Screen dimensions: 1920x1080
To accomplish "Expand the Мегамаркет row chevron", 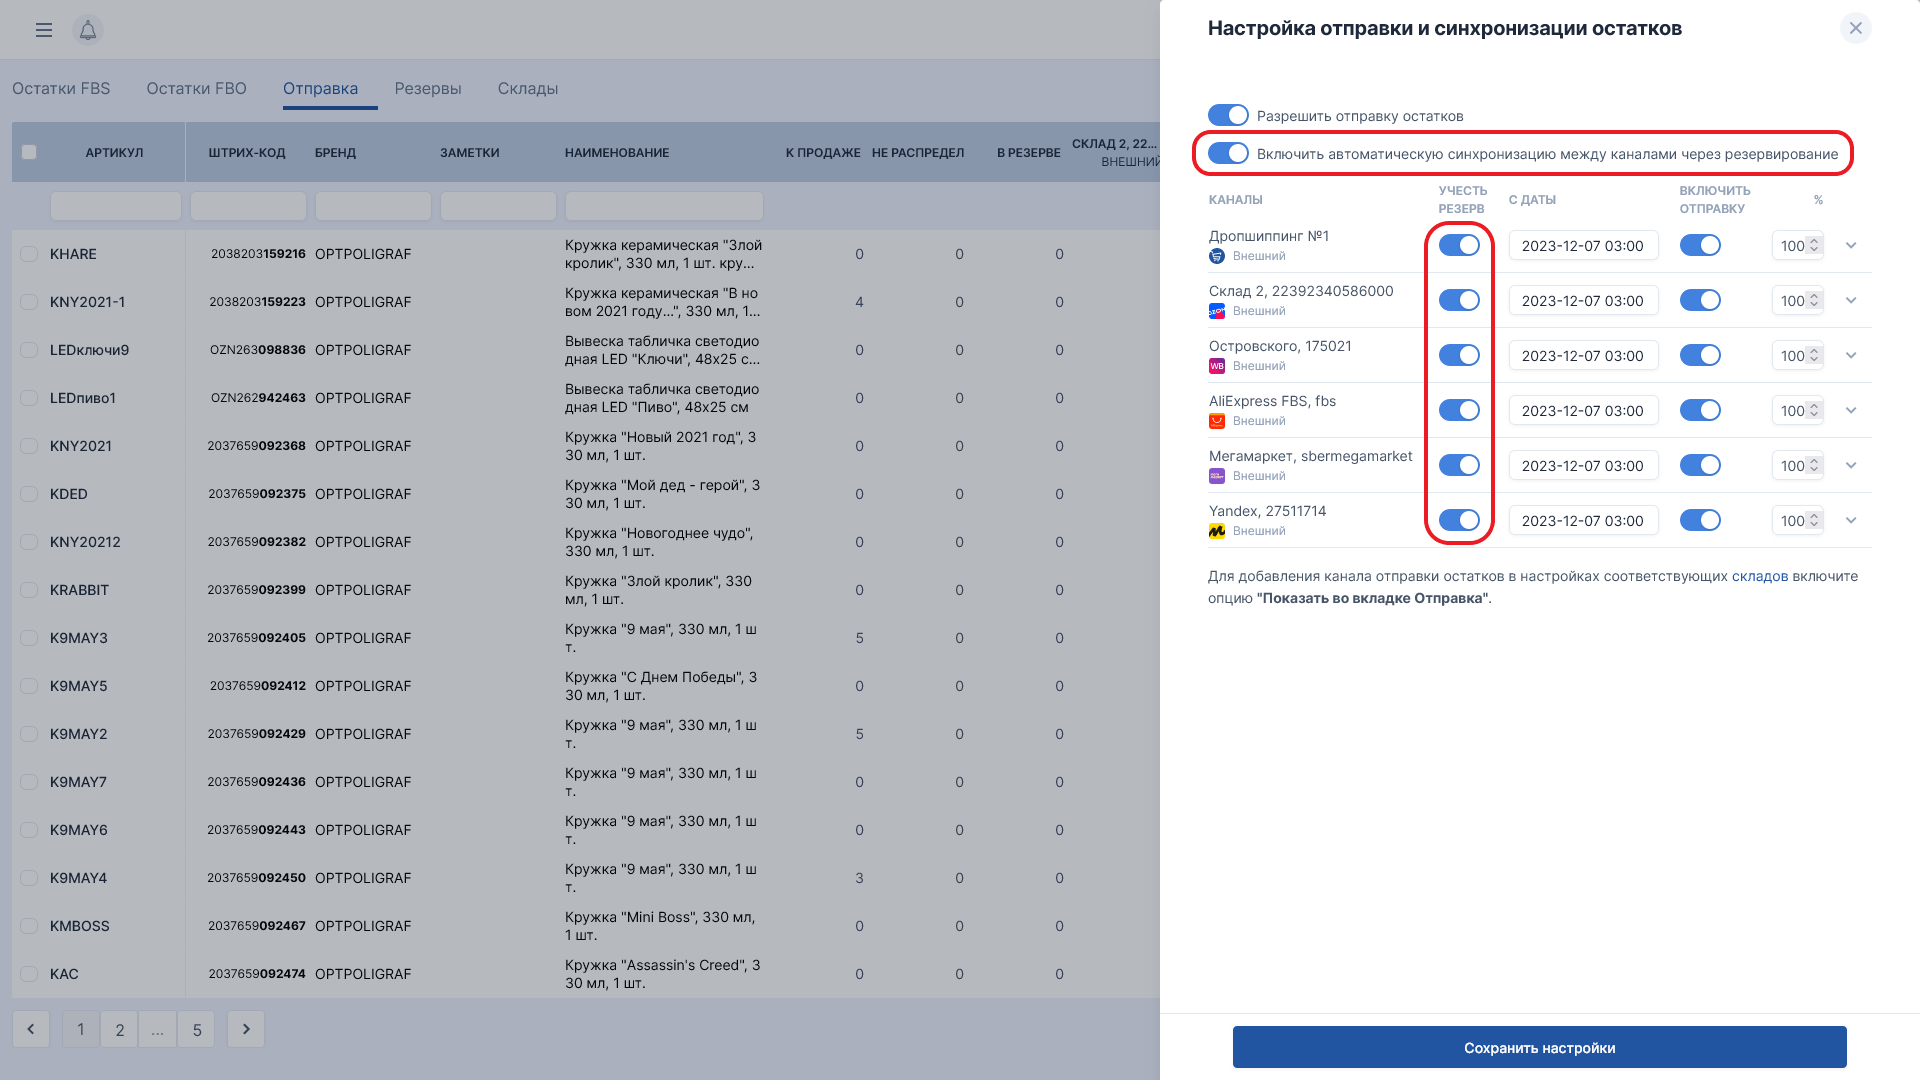I will (1851, 466).
